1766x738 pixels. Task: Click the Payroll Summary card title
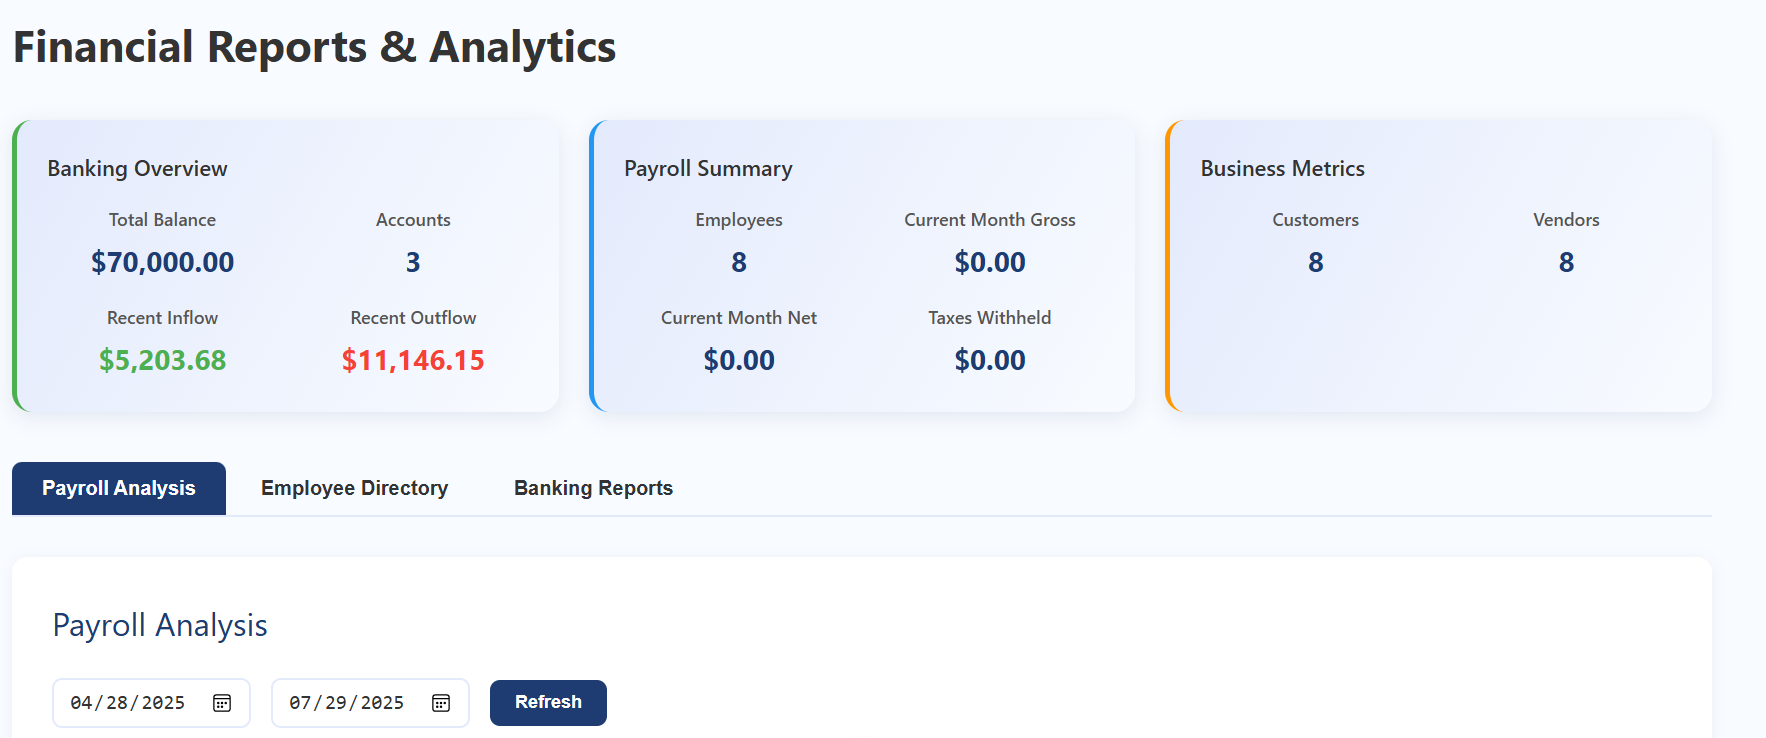pyautogui.click(x=708, y=168)
